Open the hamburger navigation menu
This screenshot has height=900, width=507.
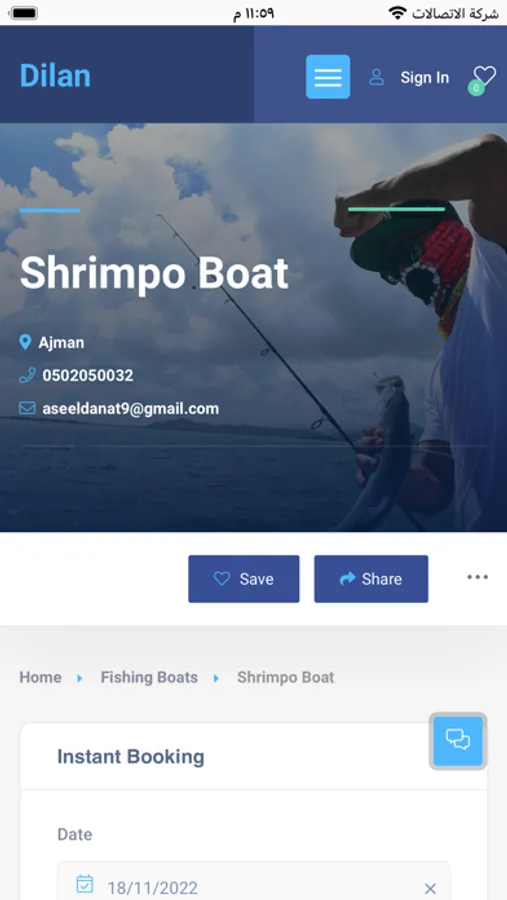click(328, 77)
